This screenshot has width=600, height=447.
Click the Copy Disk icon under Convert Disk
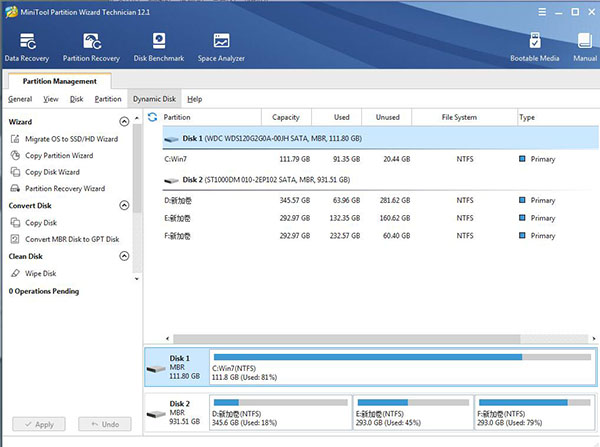[15, 222]
